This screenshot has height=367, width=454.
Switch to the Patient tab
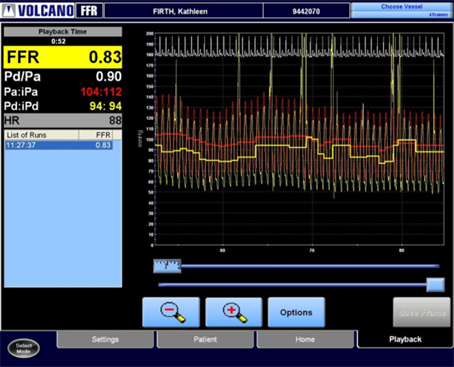pyautogui.click(x=205, y=339)
